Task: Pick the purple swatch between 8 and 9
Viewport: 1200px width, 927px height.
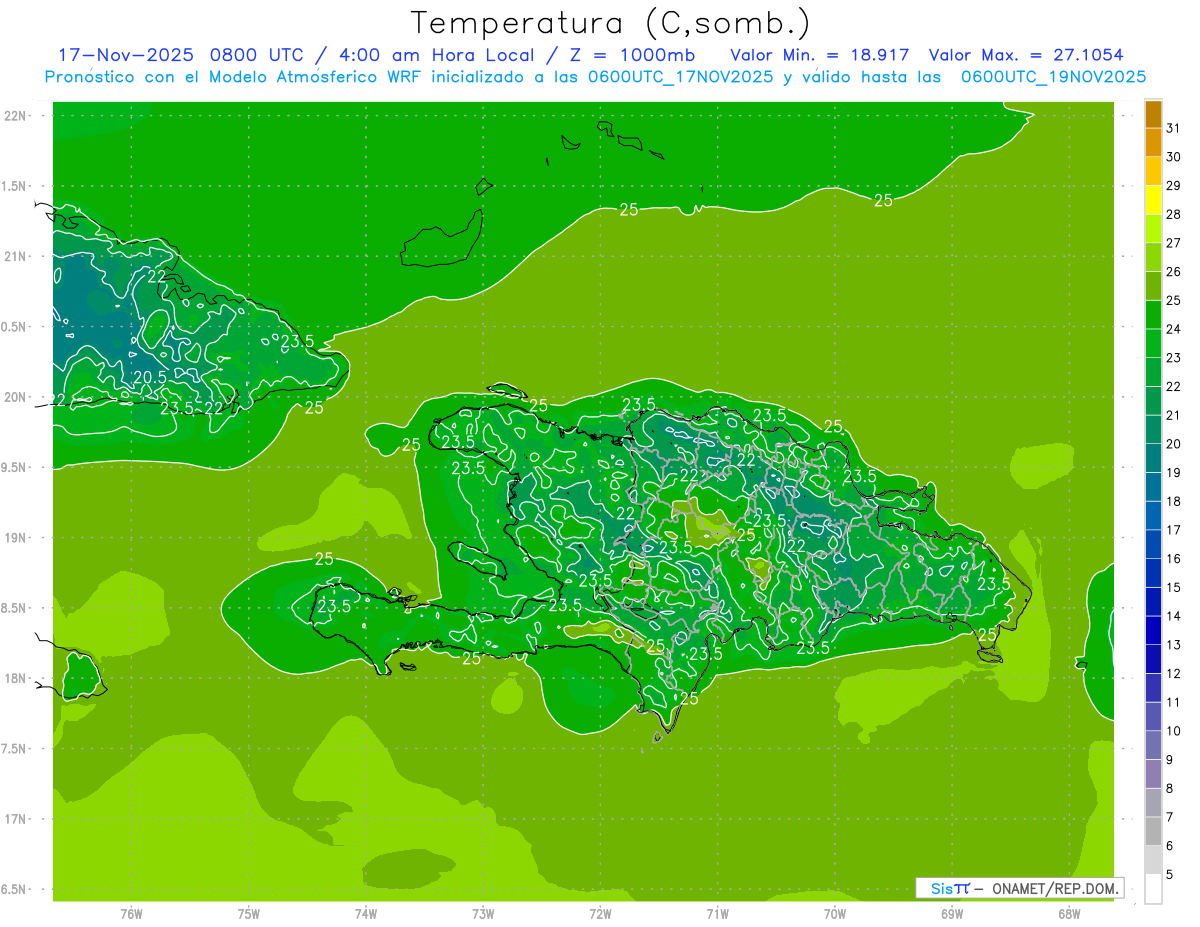Action: click(1153, 774)
